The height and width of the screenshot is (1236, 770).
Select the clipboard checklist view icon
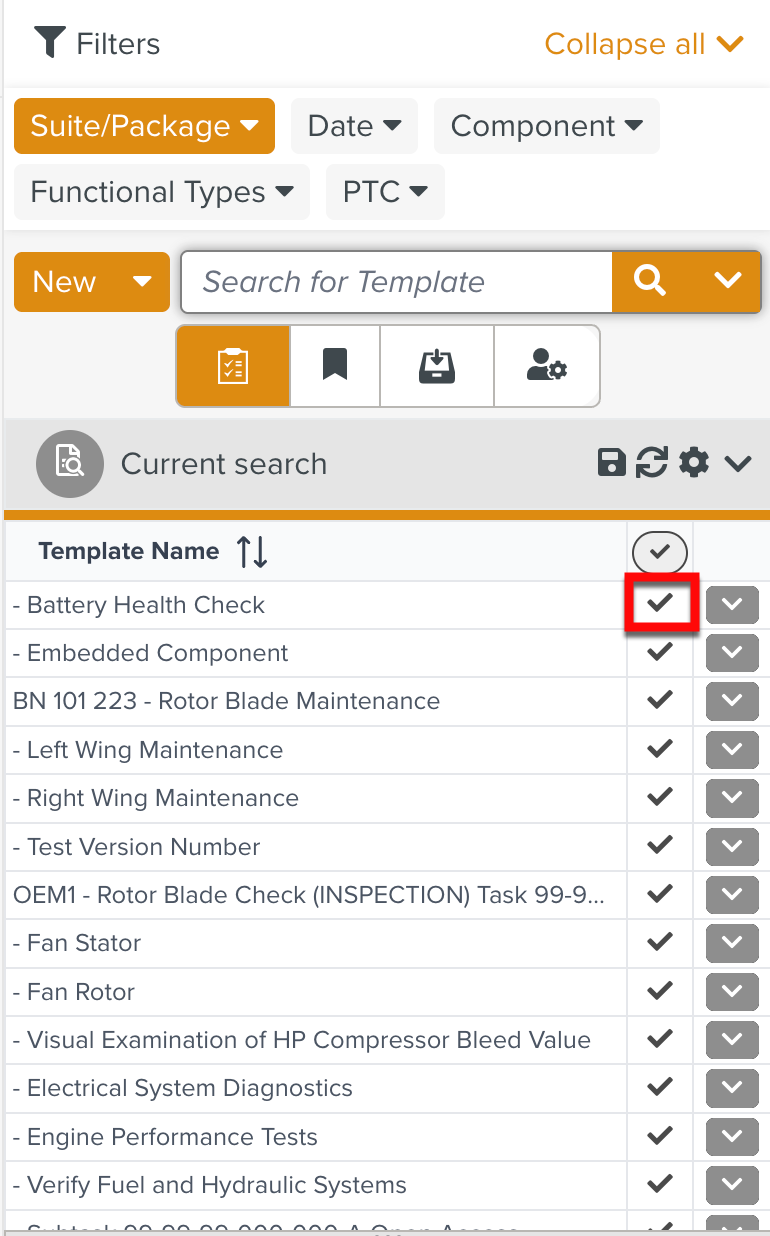coord(233,366)
